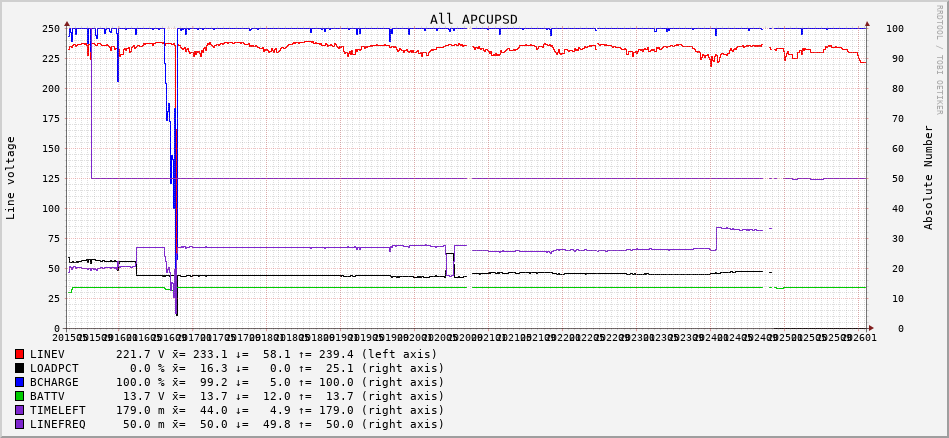Select the BATTV legend label
This screenshot has width=949, height=438.
coord(47,396)
